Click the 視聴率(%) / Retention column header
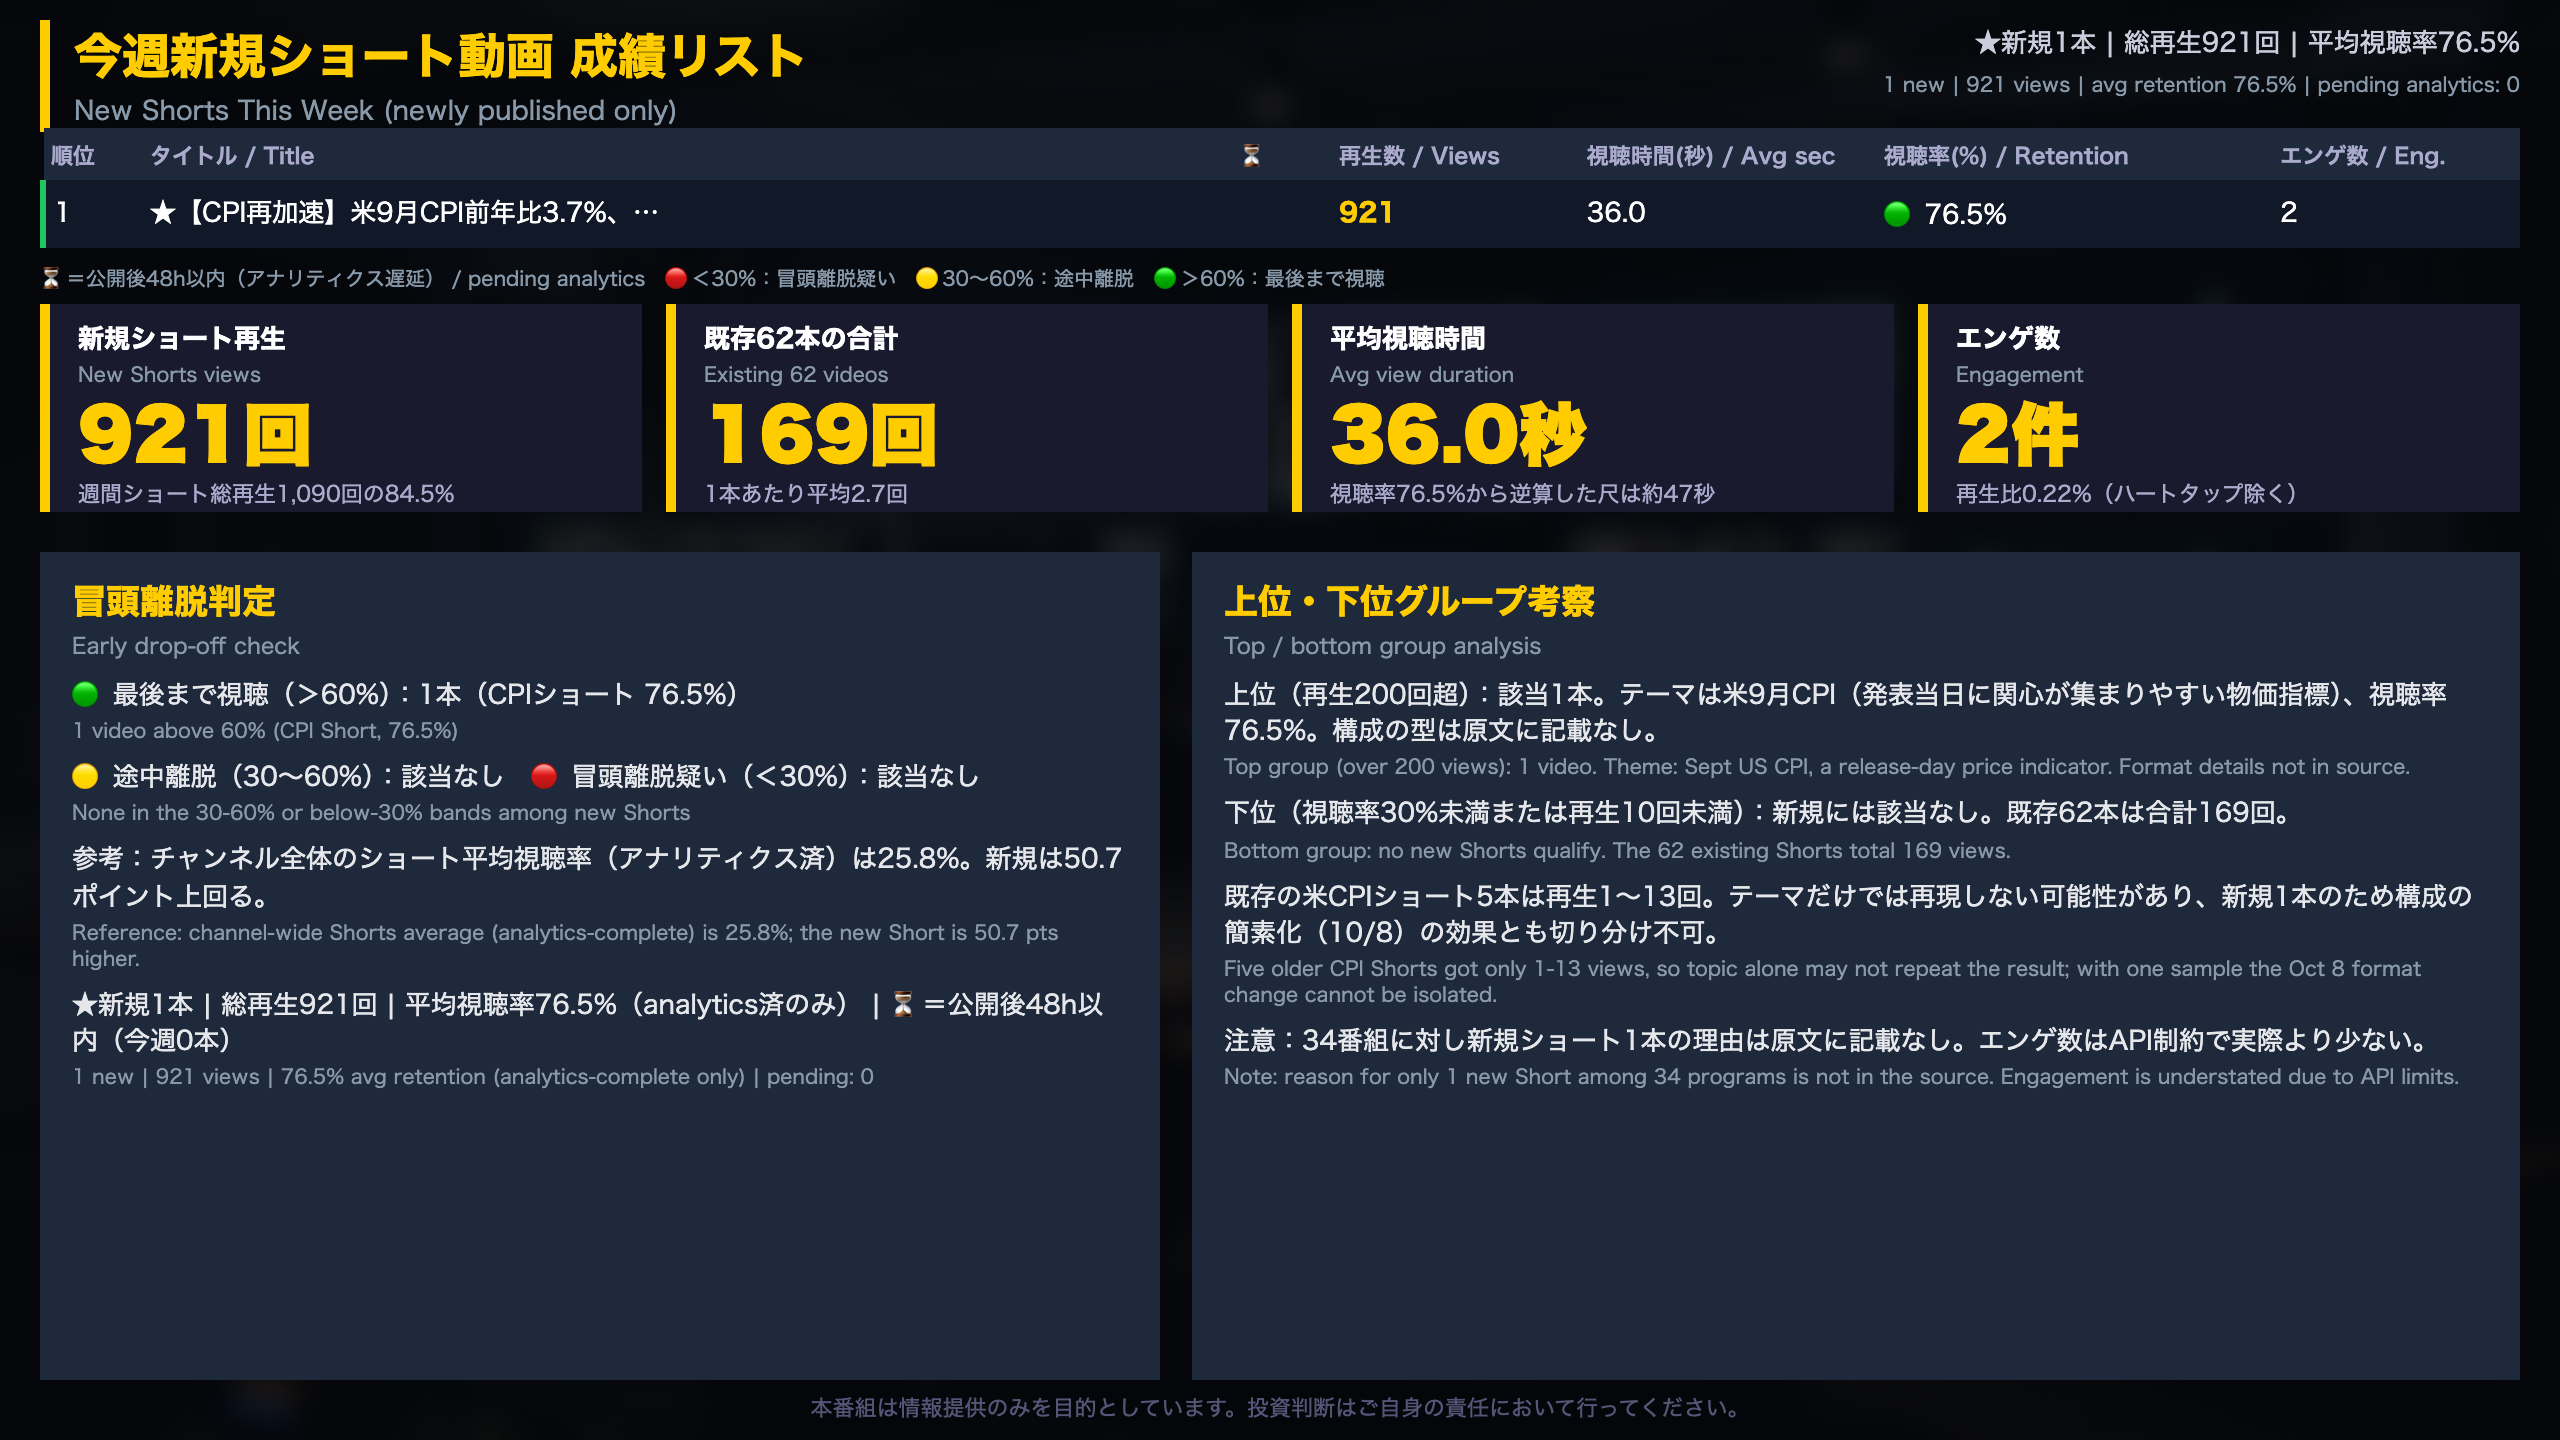The width and height of the screenshot is (2560, 1440). (x=2006, y=156)
